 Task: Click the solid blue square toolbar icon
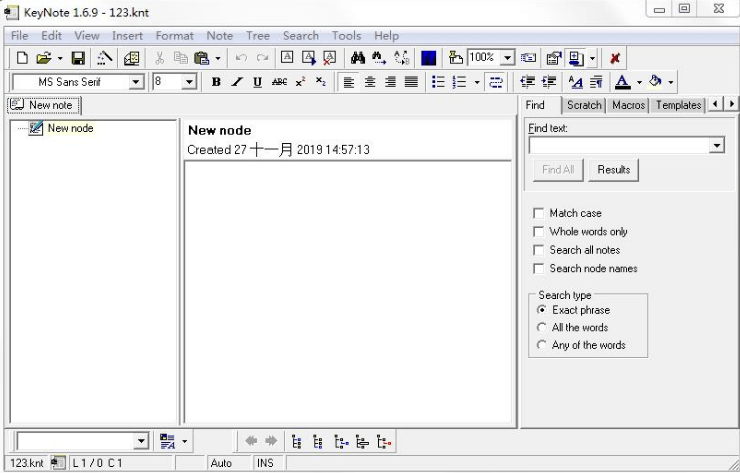[x=429, y=58]
